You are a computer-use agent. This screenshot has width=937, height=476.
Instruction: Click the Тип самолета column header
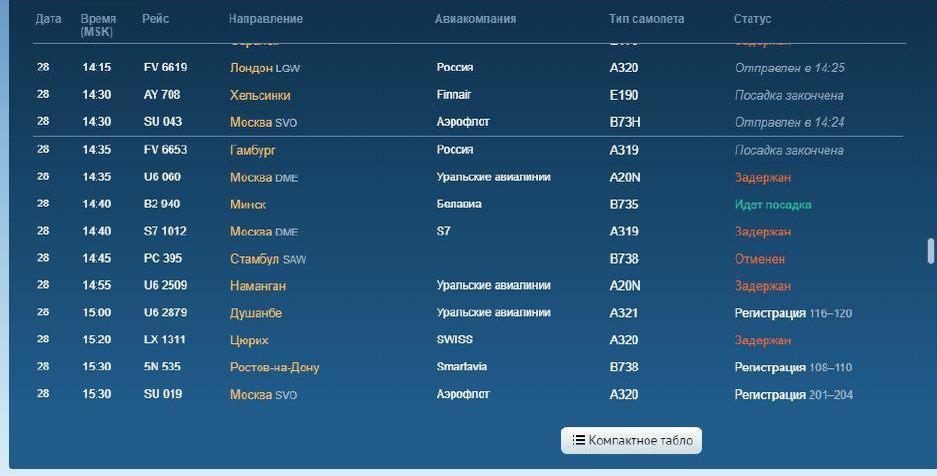tap(647, 19)
